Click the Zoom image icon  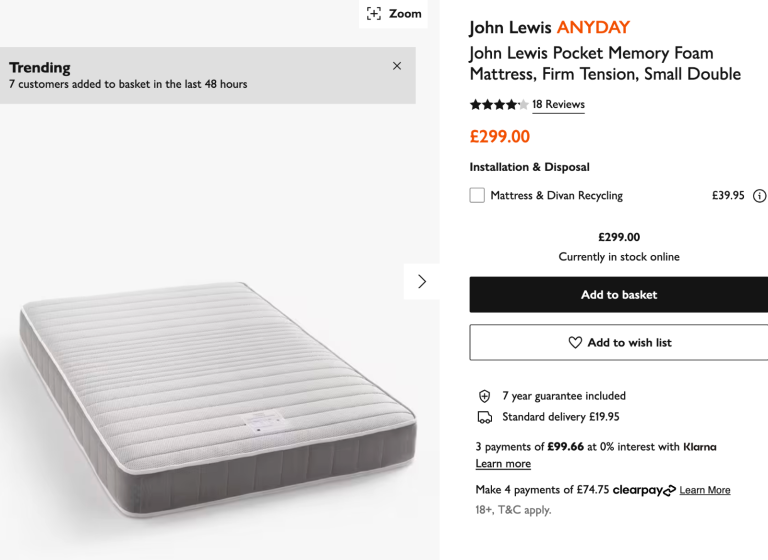tap(374, 14)
